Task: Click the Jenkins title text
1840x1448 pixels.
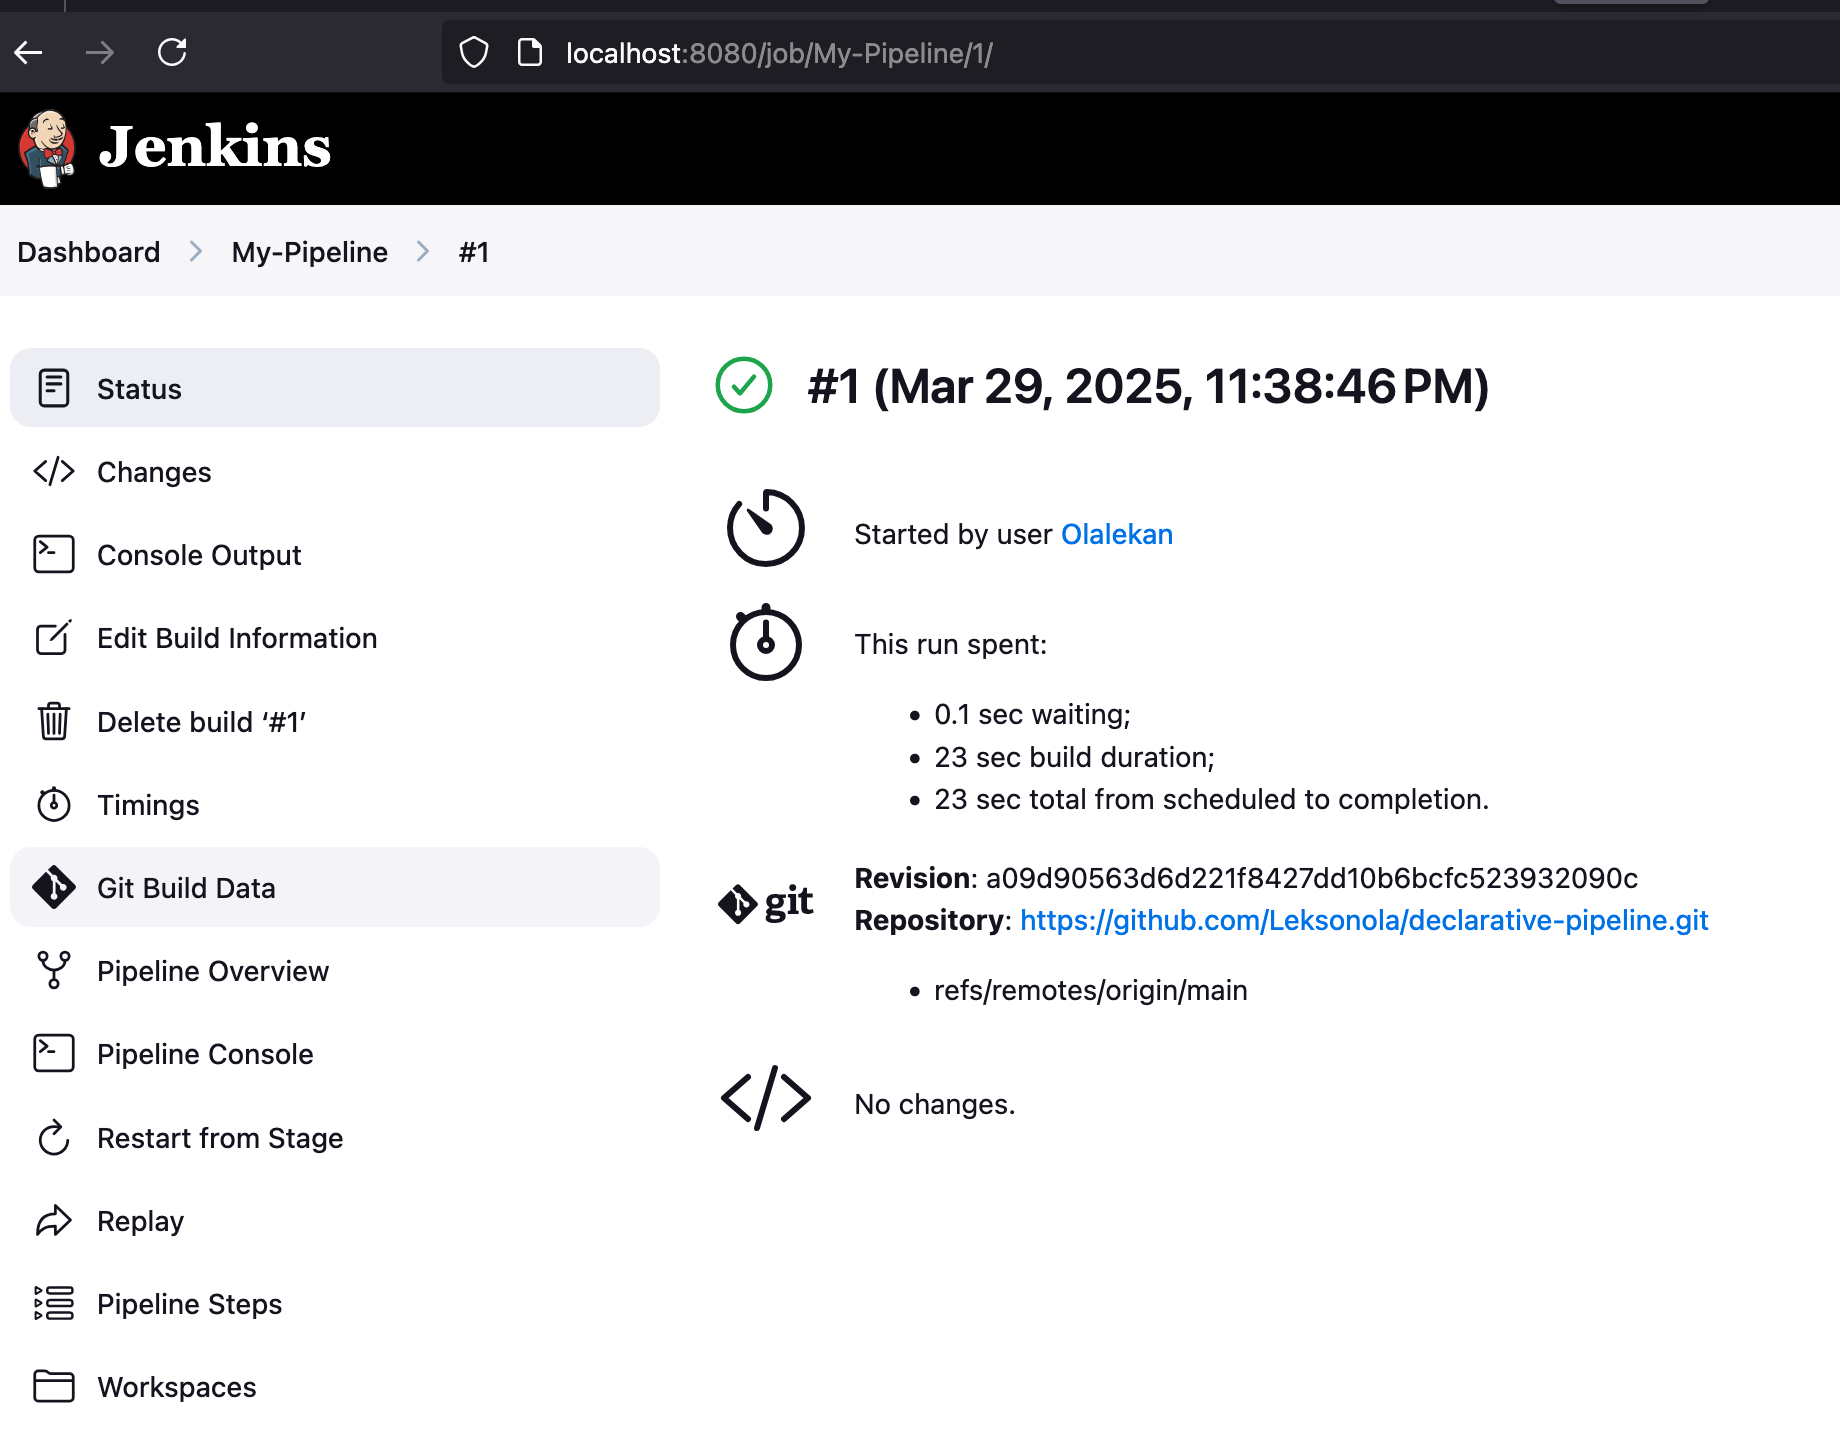Action: click(215, 148)
